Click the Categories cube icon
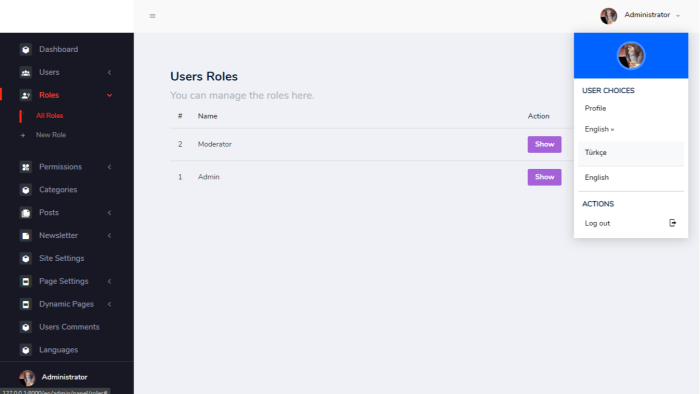Viewport: 700px width, 394px height. point(25,190)
